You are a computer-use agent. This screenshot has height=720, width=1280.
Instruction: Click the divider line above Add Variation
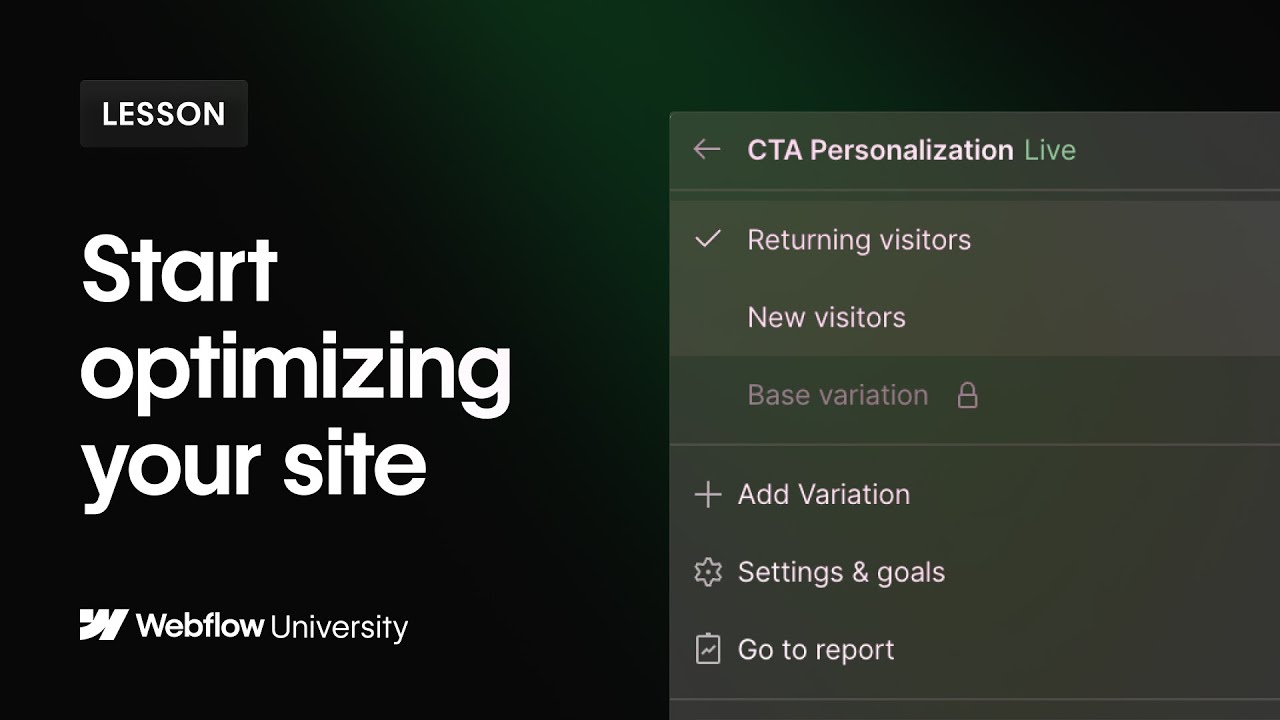974,445
